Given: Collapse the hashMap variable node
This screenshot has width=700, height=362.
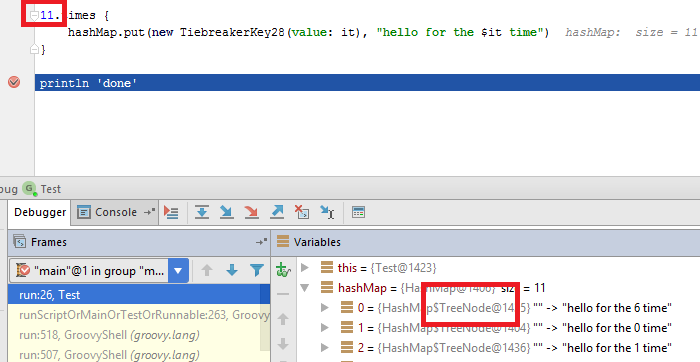Looking at the screenshot, I should point(305,288).
